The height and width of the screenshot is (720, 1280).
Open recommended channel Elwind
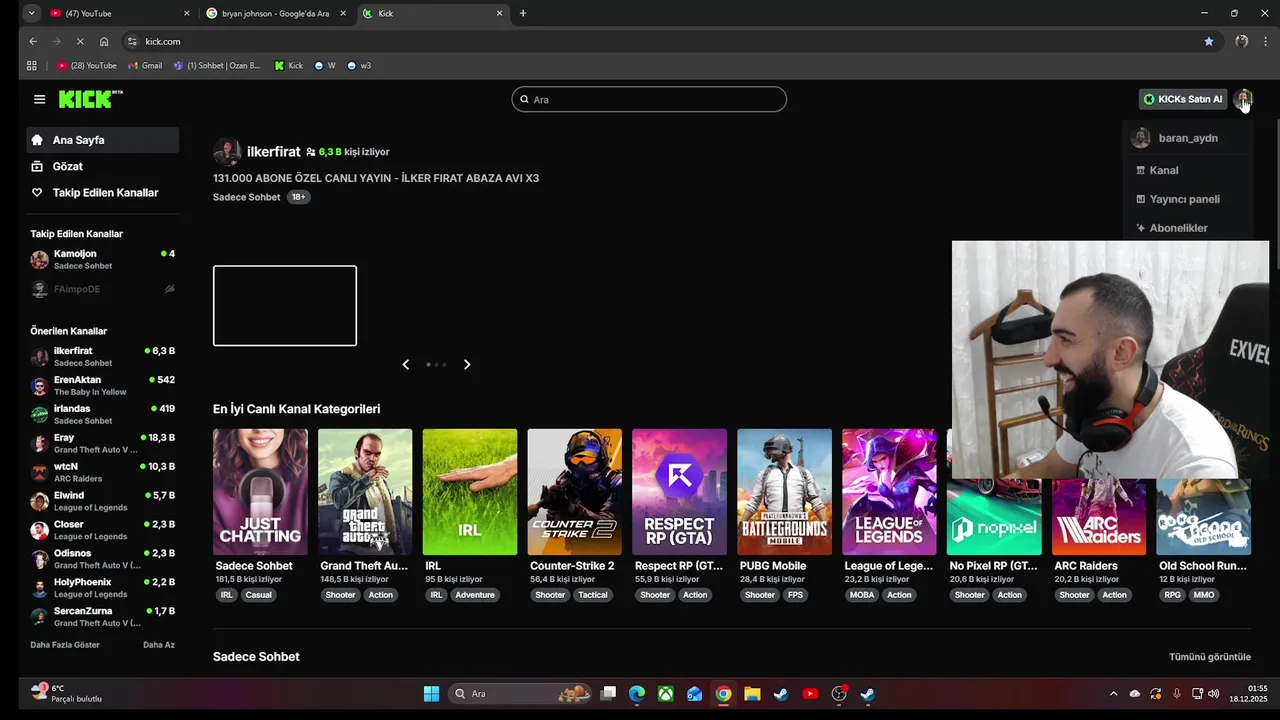click(x=103, y=501)
